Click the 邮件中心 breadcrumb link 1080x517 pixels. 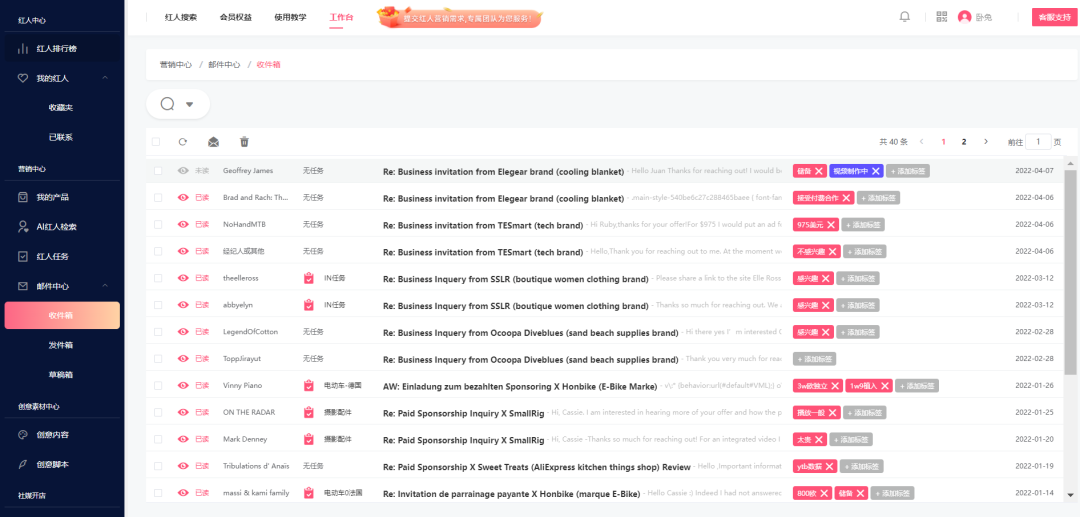point(225,65)
